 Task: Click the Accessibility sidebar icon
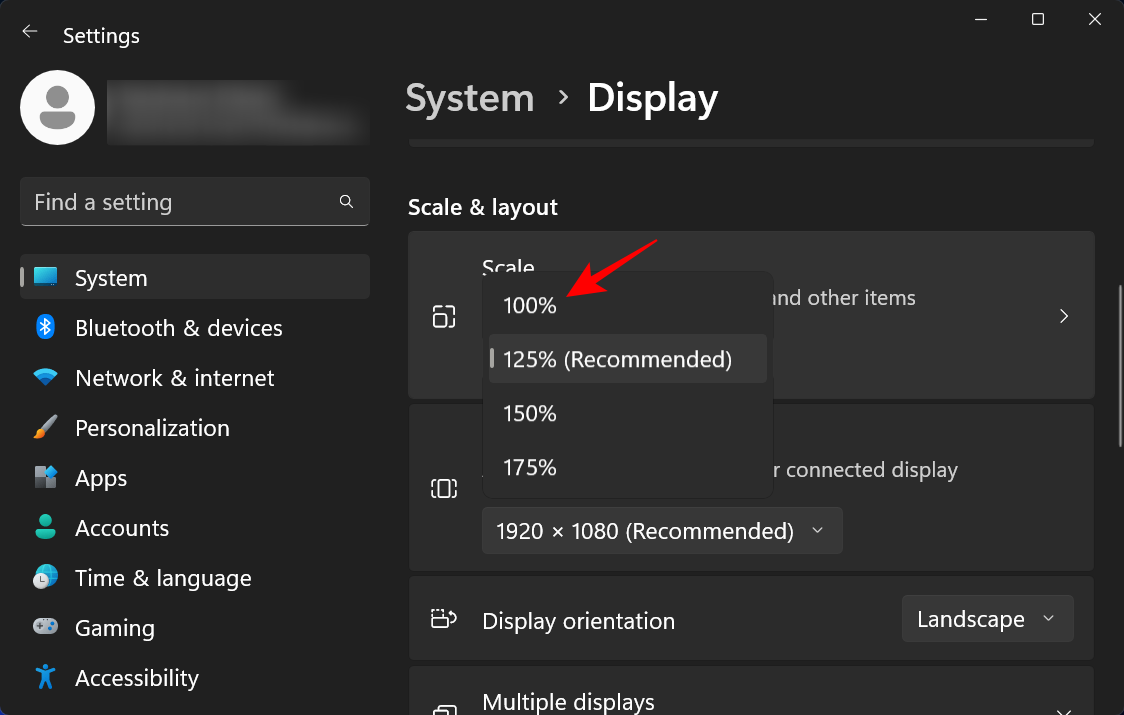click(x=45, y=678)
